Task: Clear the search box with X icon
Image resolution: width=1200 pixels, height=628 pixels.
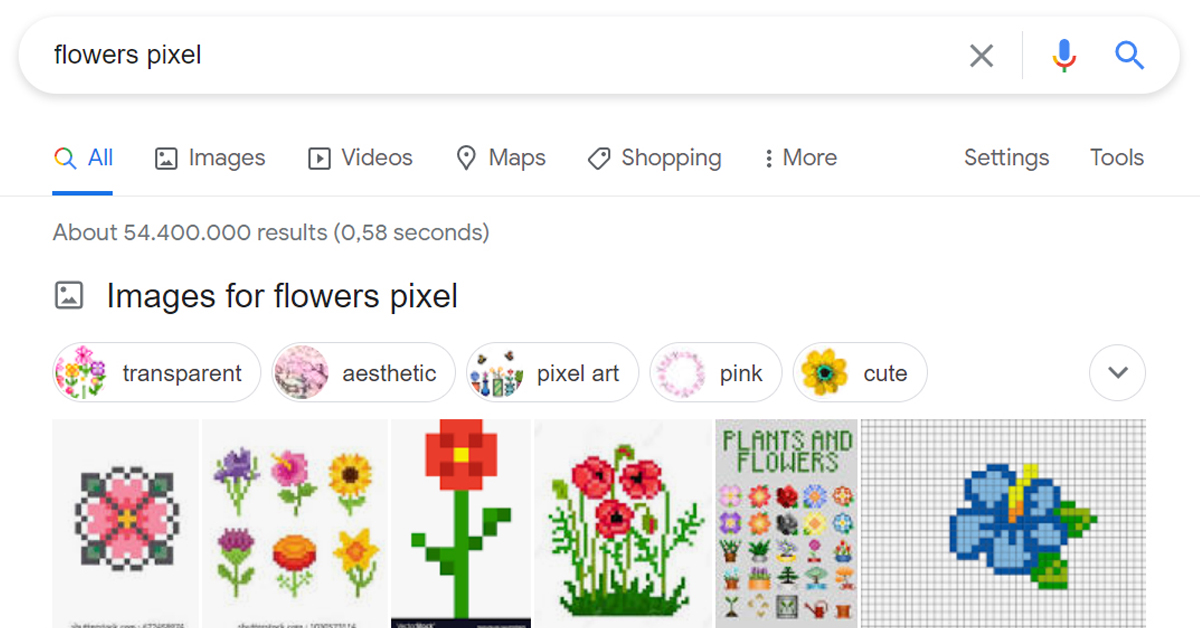Action: (981, 56)
